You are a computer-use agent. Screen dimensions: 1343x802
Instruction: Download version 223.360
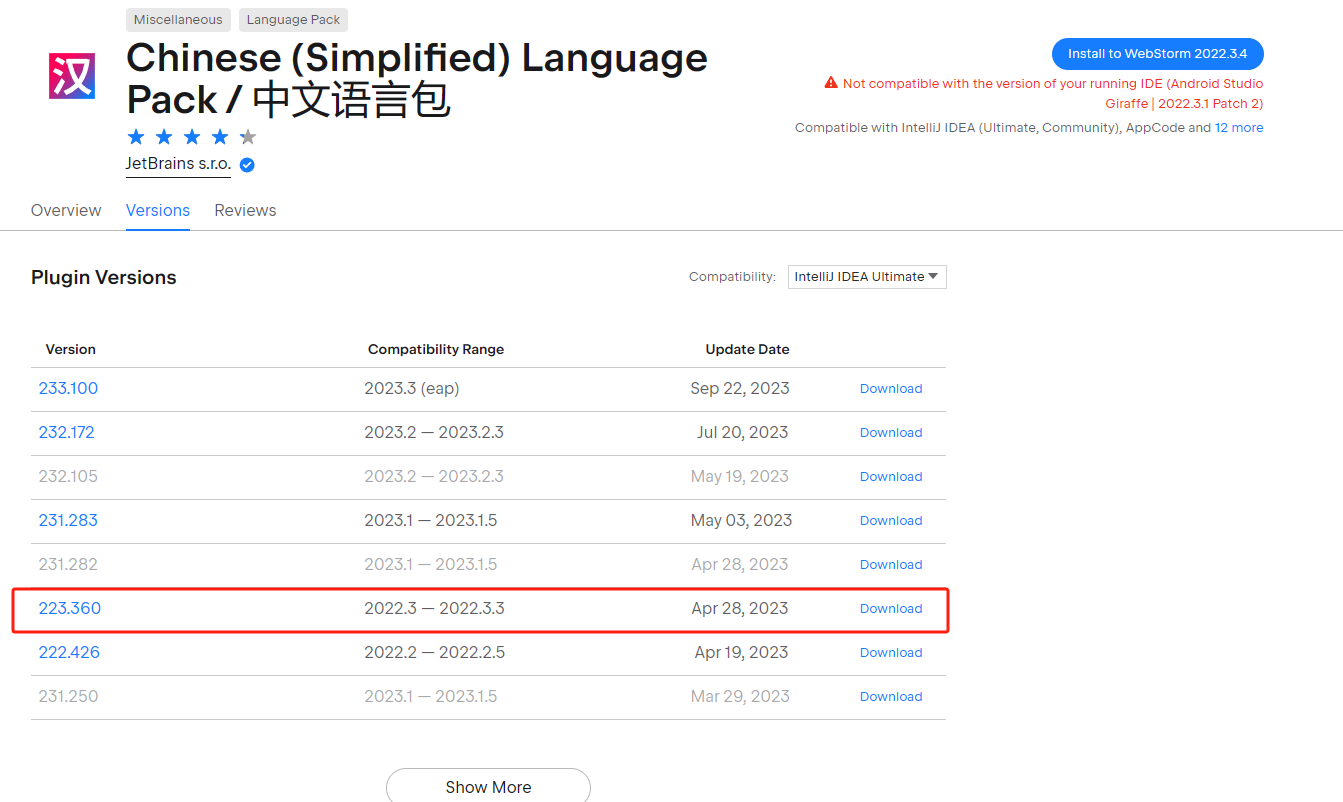coord(891,609)
